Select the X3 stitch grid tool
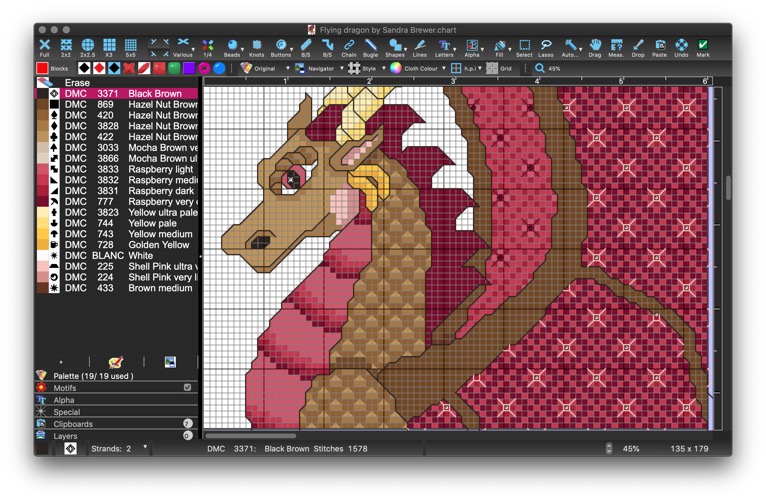766x501 pixels. 109,47
